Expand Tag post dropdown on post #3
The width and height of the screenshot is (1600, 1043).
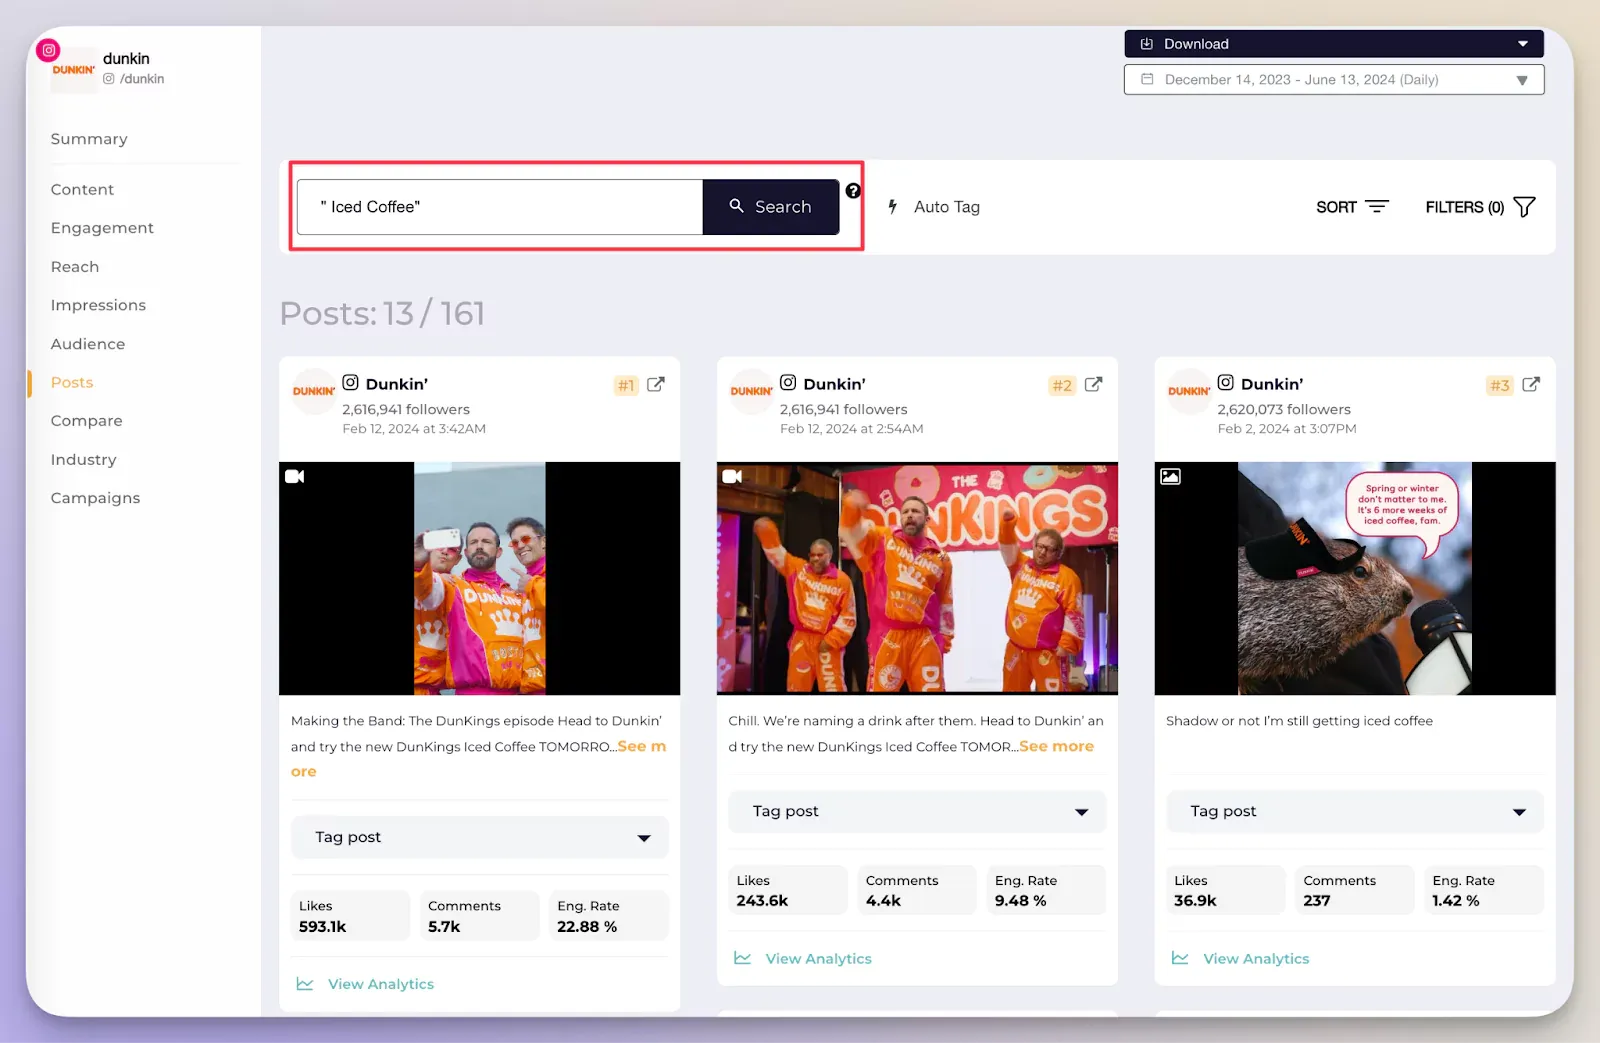point(1355,811)
